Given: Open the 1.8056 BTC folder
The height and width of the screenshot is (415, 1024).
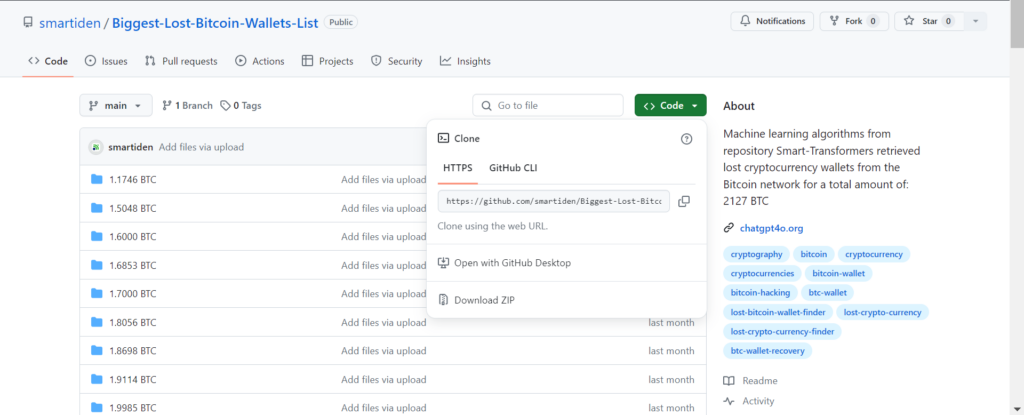Looking at the screenshot, I should [133, 322].
